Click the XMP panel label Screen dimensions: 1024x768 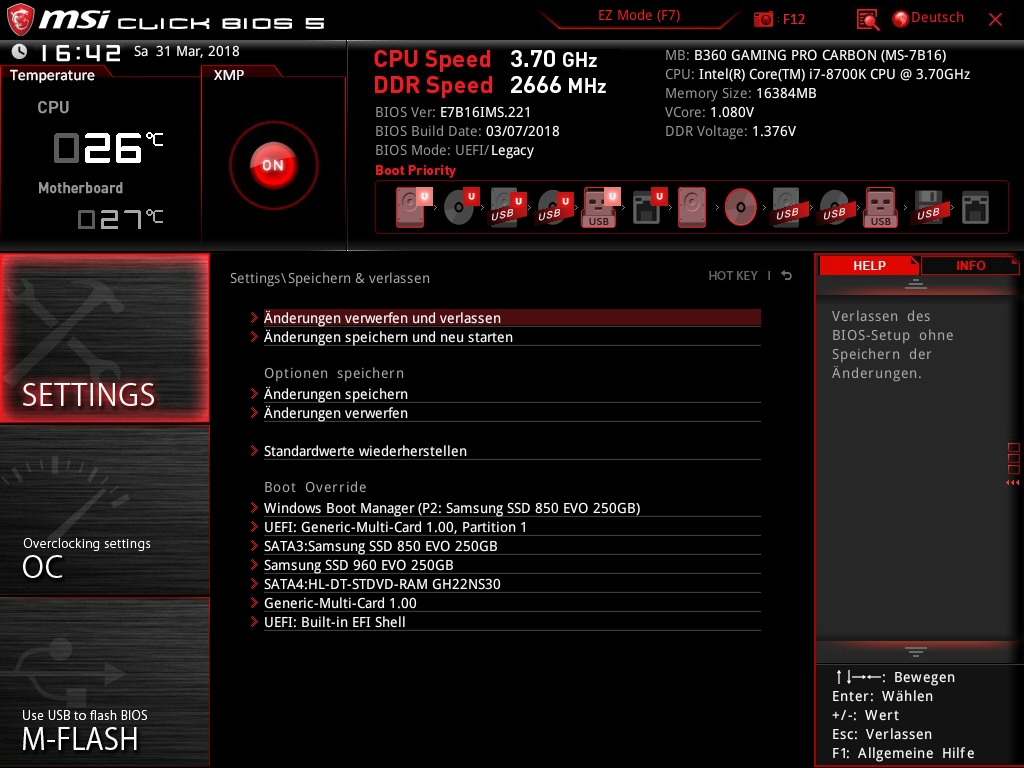(x=229, y=75)
